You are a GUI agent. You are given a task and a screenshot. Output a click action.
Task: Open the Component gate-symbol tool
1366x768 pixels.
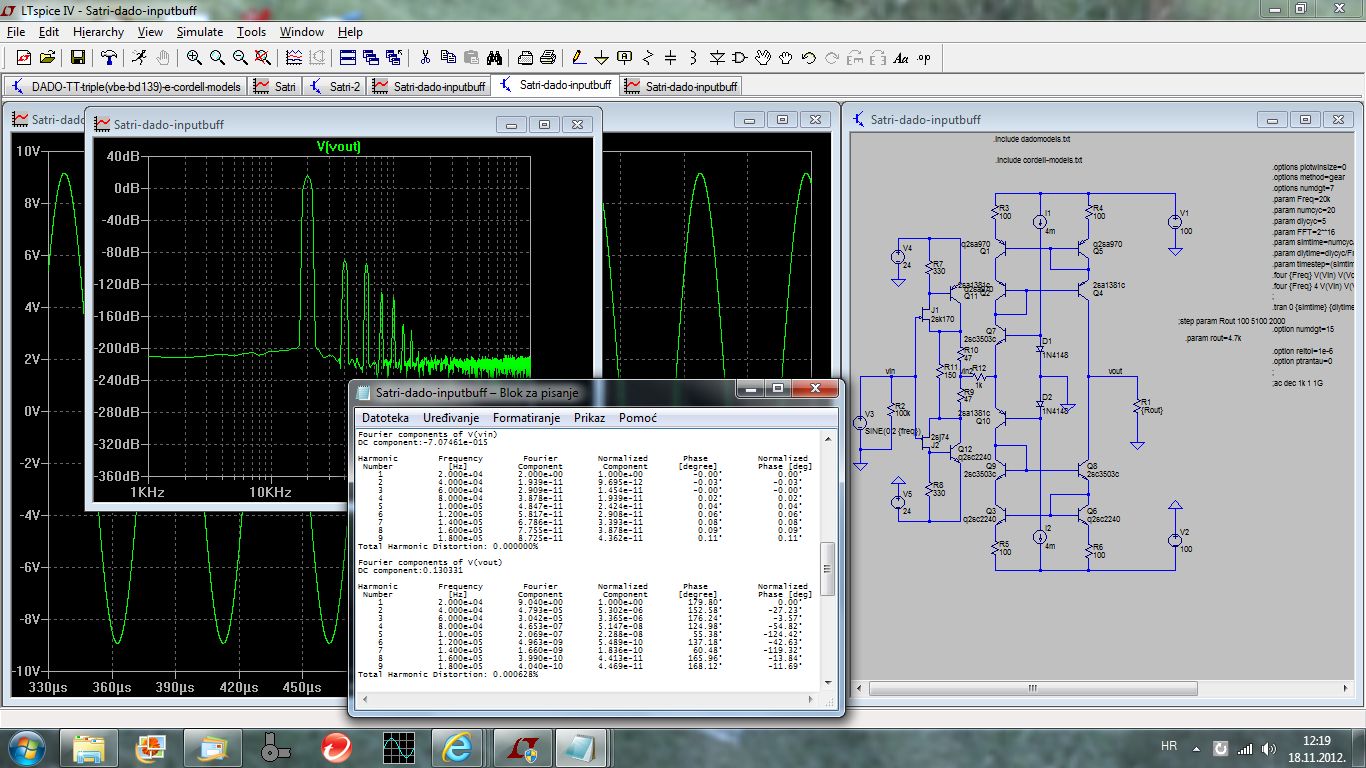click(x=740, y=57)
